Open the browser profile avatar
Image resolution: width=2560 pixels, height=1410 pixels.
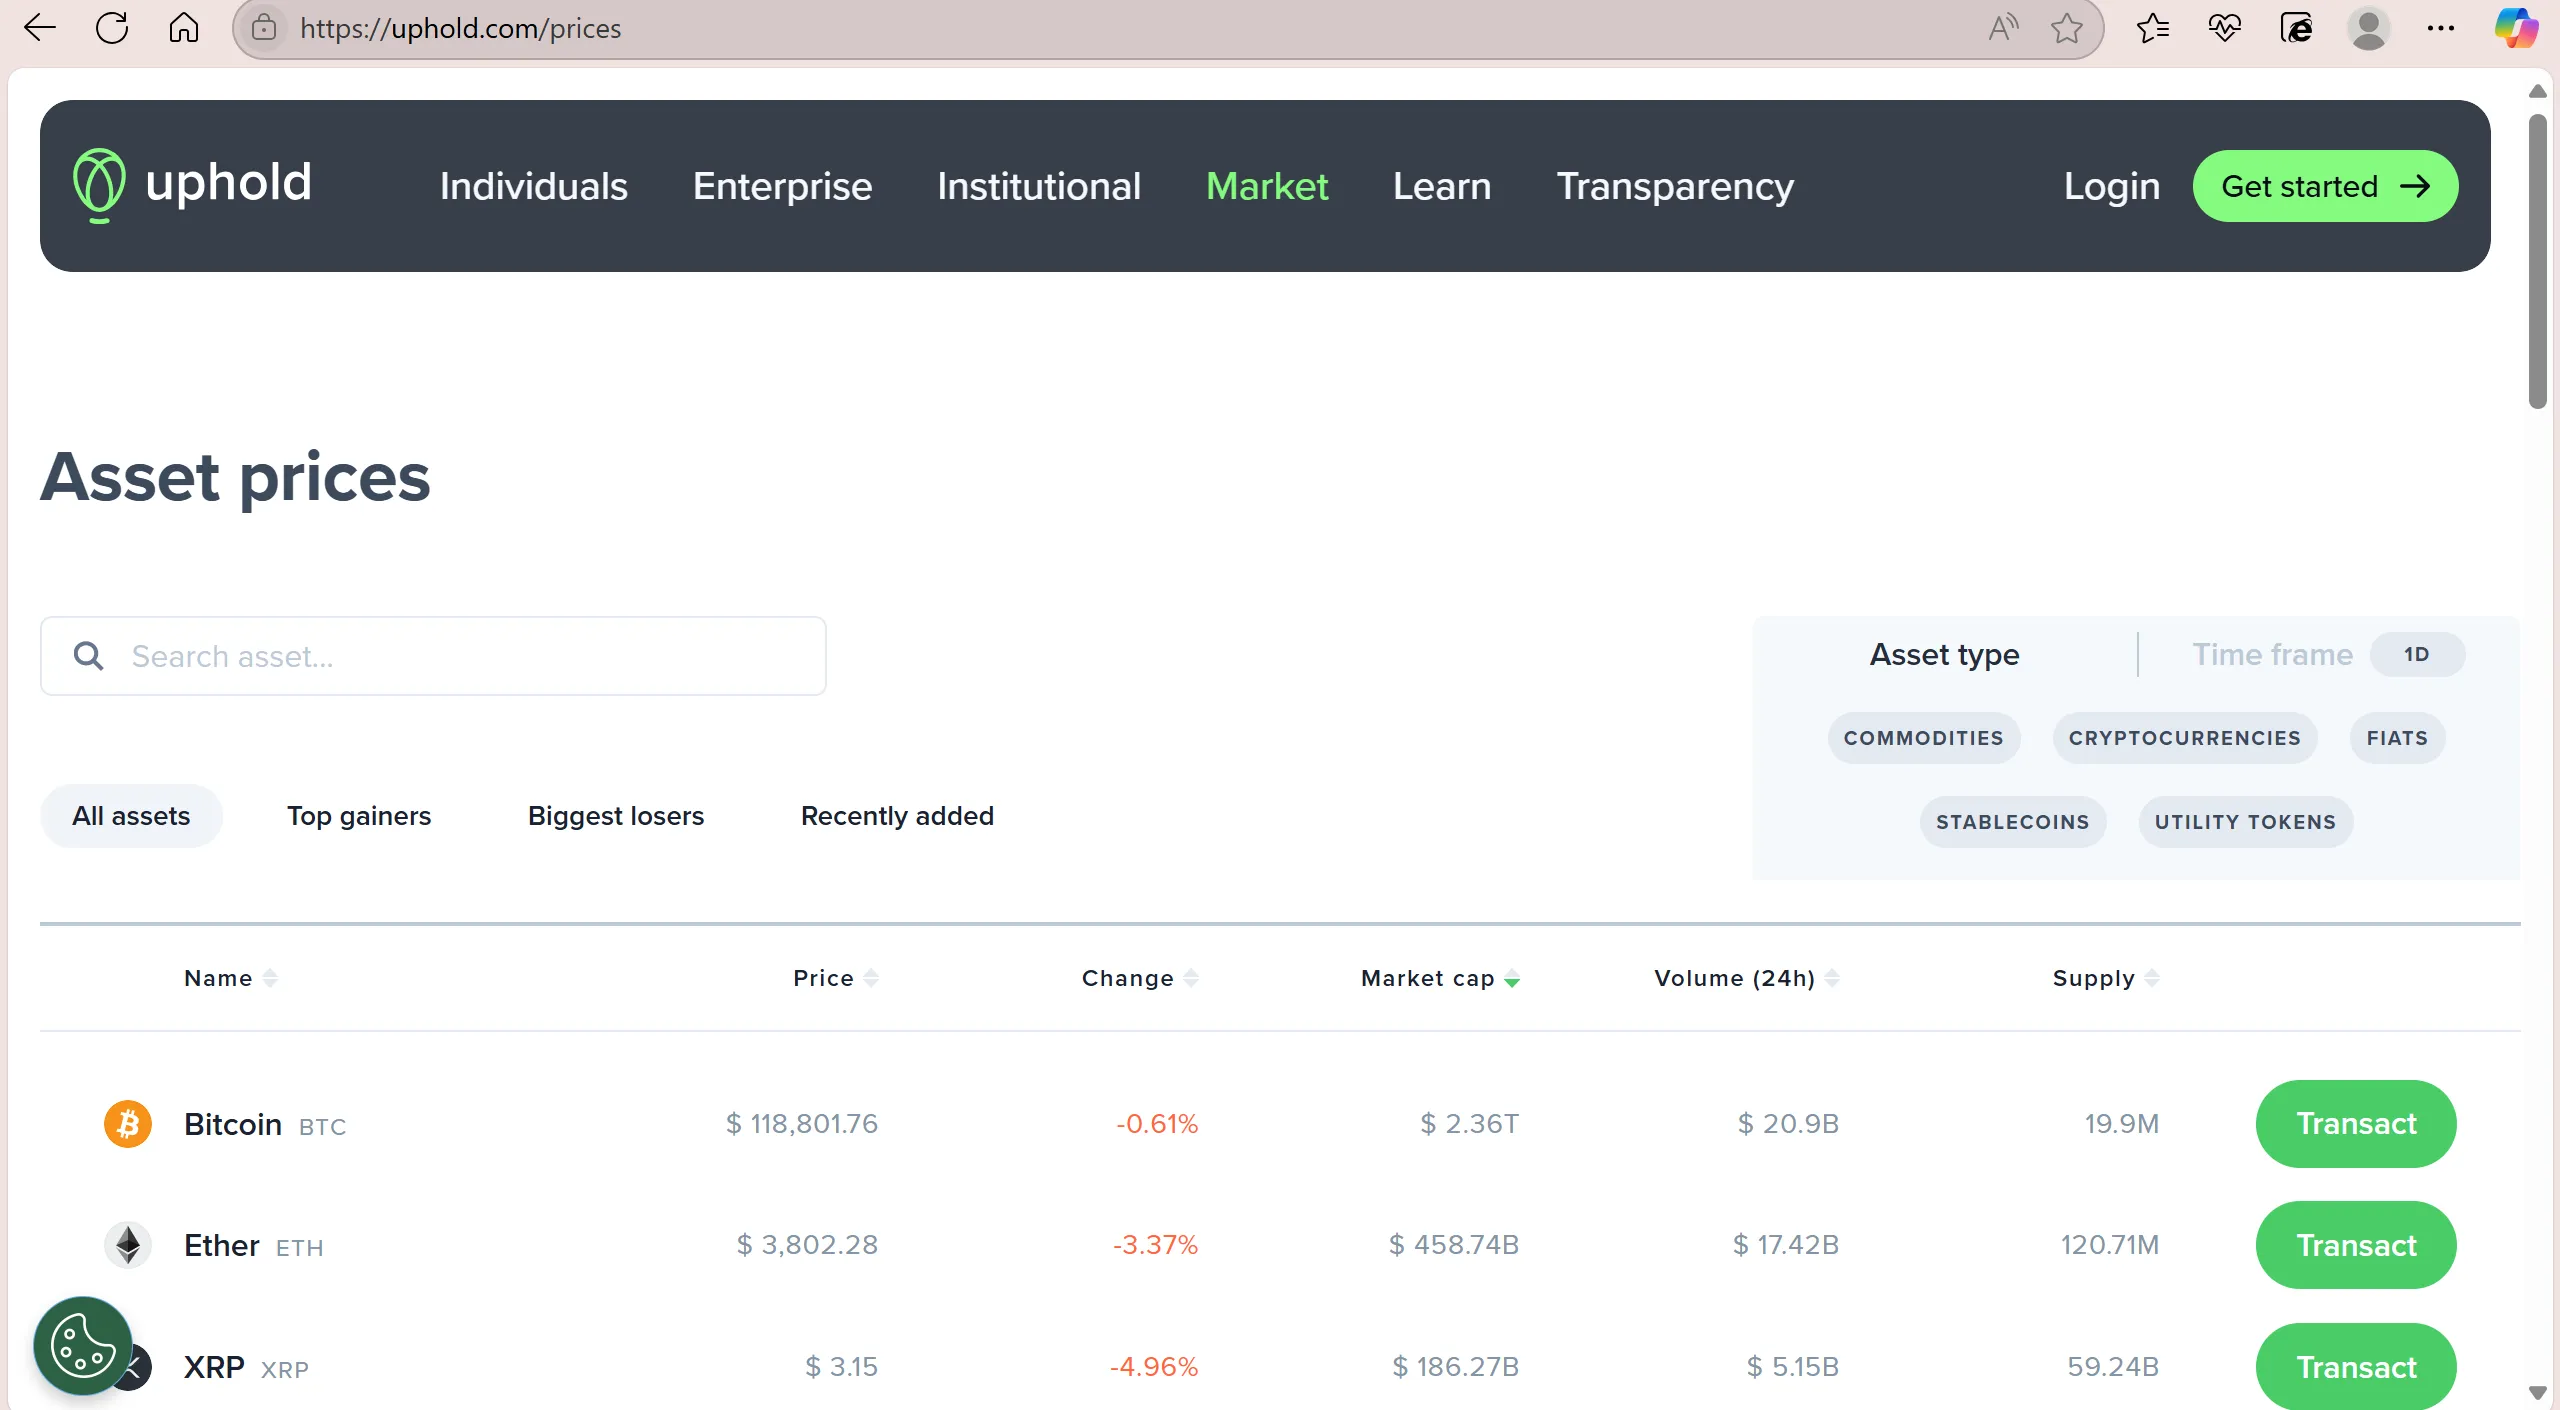coord(2368,28)
